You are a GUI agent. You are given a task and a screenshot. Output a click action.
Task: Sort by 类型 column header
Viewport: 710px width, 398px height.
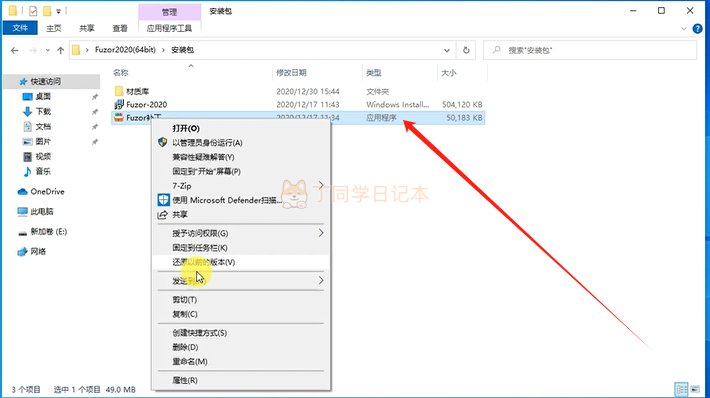(374, 72)
